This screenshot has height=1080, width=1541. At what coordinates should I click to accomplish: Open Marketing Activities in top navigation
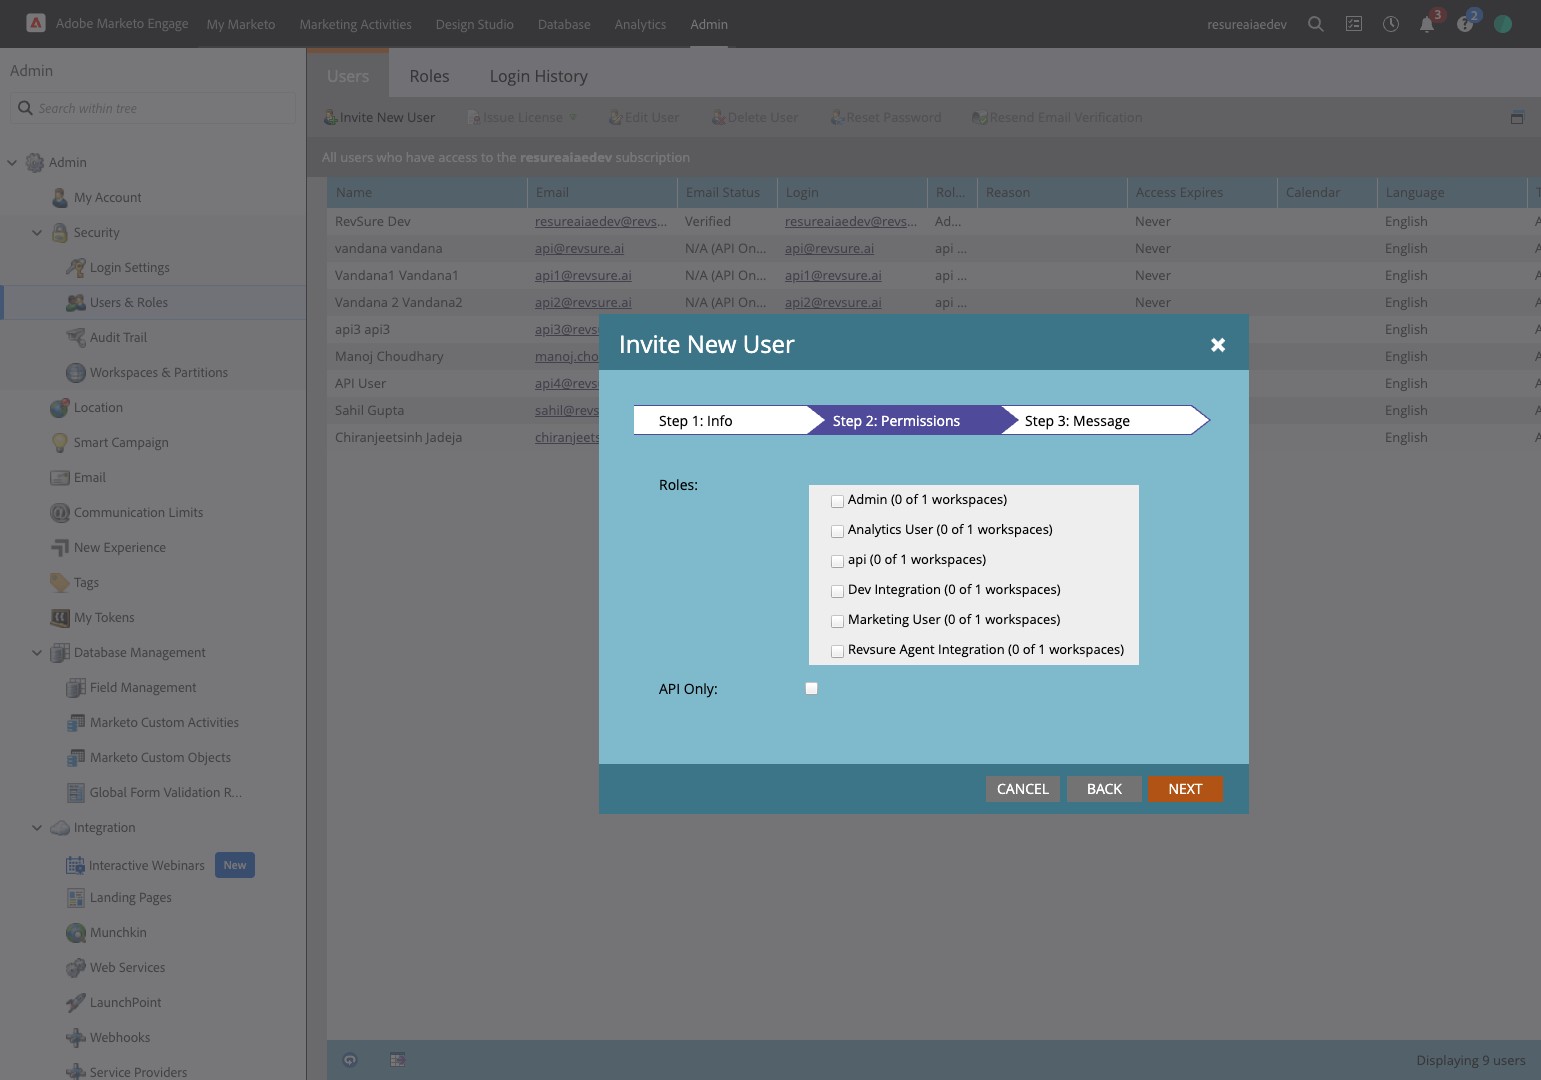tap(356, 24)
